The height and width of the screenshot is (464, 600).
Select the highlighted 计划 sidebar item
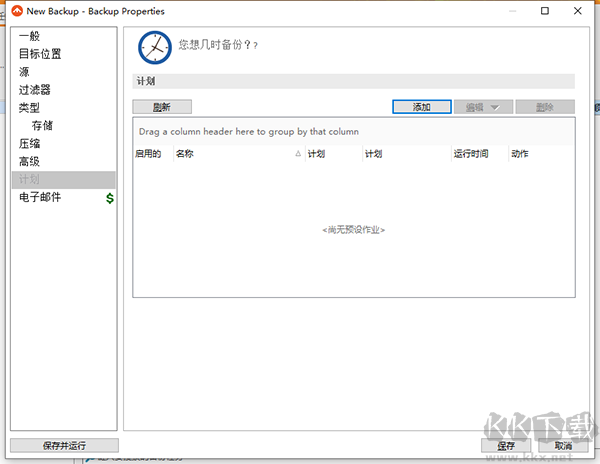64,179
